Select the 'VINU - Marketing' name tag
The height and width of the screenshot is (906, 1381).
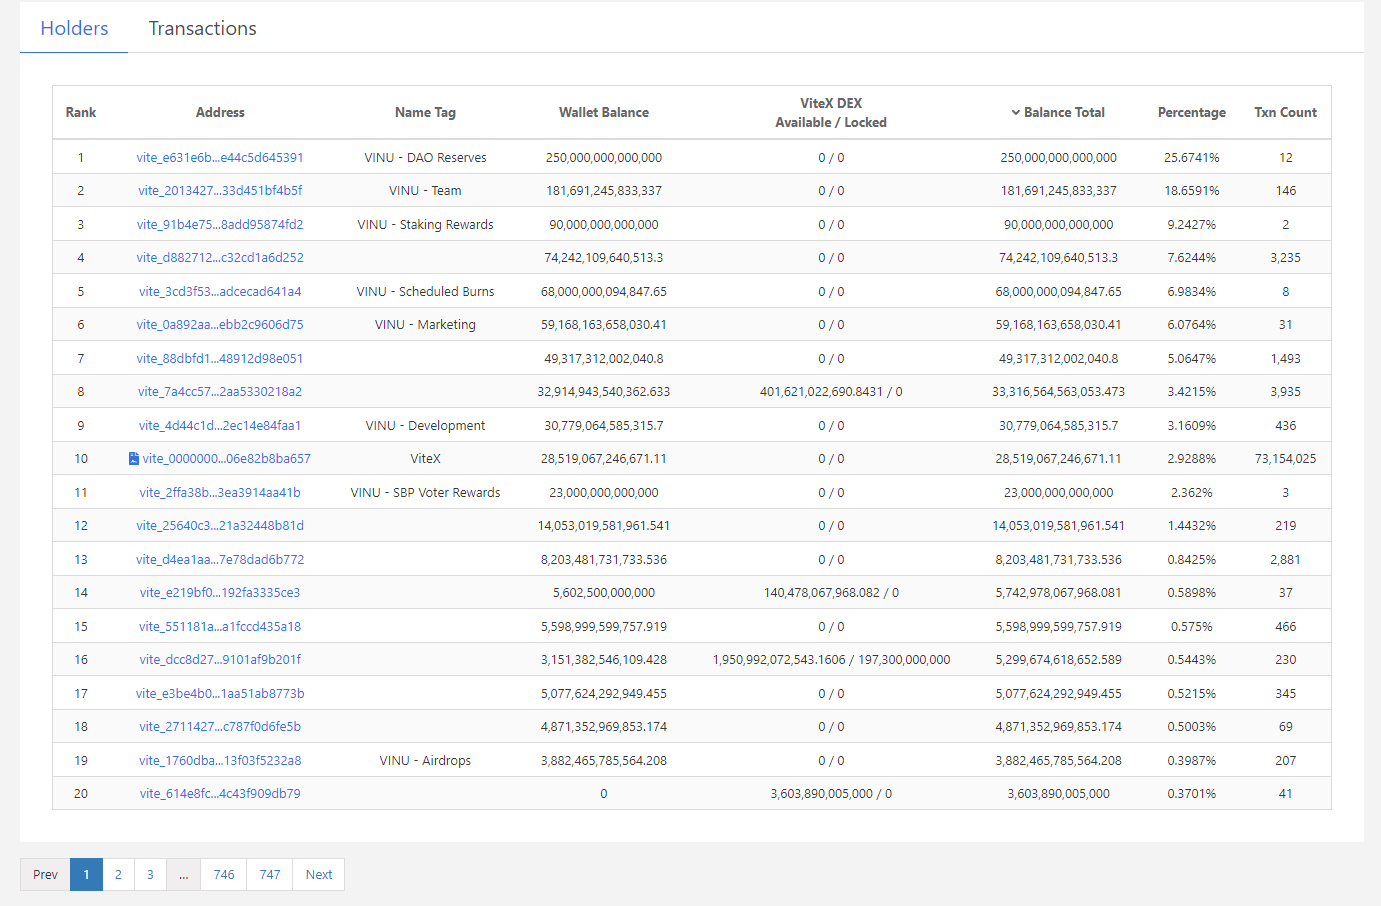[425, 325]
